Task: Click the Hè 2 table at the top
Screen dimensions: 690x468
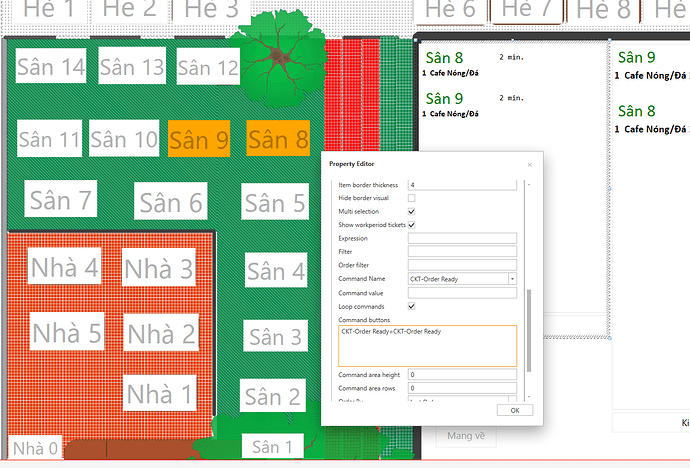Action: [x=130, y=10]
